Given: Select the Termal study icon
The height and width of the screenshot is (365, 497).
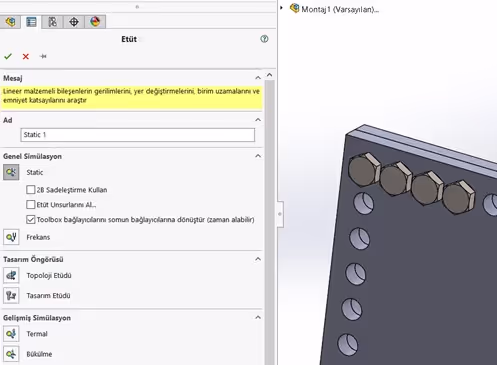Looking at the screenshot, I should [x=11, y=334].
